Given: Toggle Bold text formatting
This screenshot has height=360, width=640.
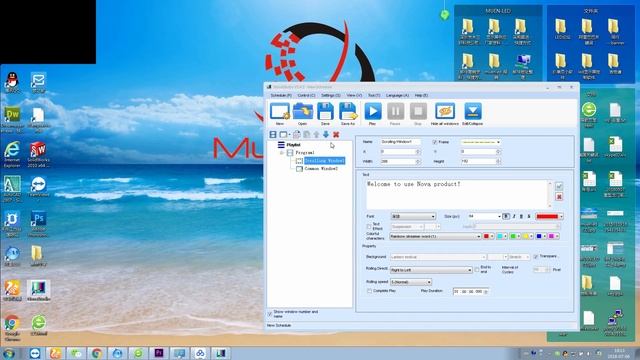Looking at the screenshot, I should click(x=506, y=216).
